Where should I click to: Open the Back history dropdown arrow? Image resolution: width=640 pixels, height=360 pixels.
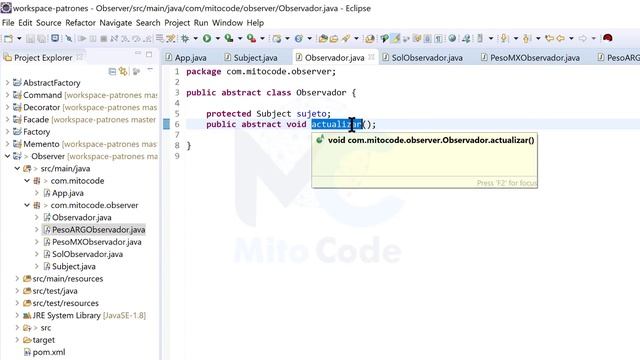click(x=571, y=38)
